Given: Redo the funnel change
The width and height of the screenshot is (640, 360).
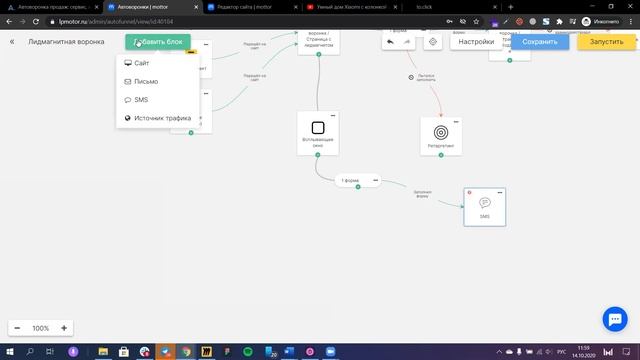Looking at the screenshot, I should (x=407, y=42).
